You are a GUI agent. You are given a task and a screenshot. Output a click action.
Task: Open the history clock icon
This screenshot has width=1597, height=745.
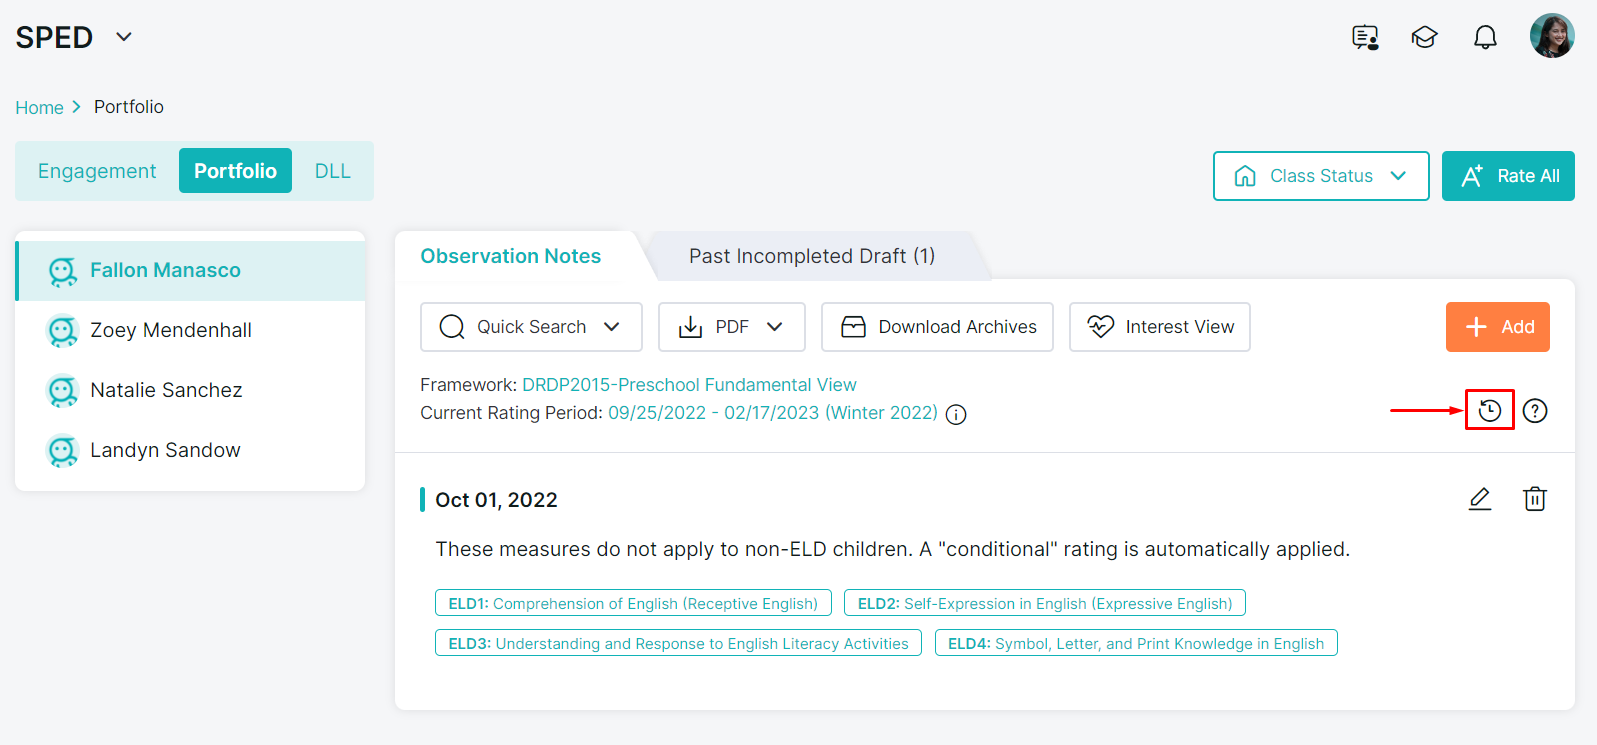tap(1489, 410)
